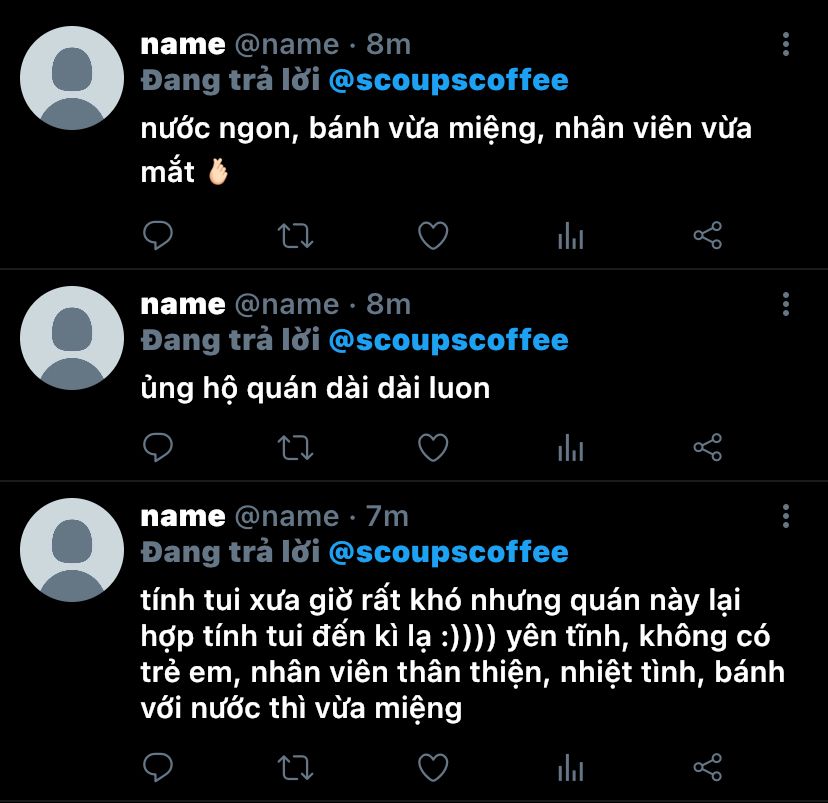Image resolution: width=828 pixels, height=803 pixels.
Task: Open profile avatar of the 7m tweet
Action: (x=72, y=550)
